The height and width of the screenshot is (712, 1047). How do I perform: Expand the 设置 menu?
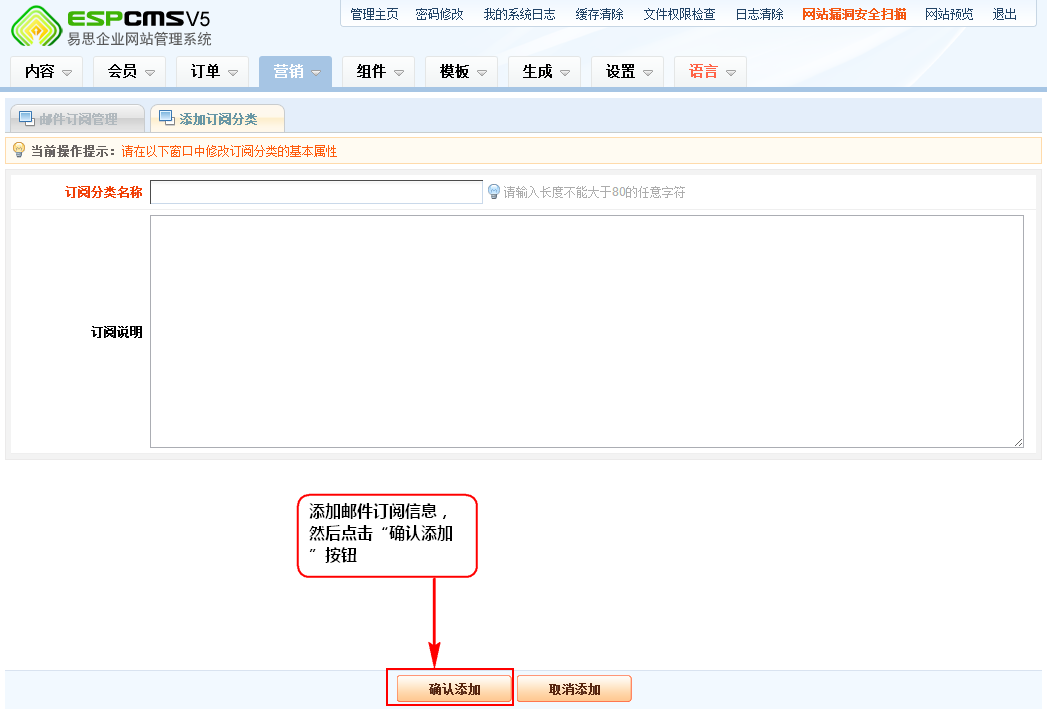[628, 71]
